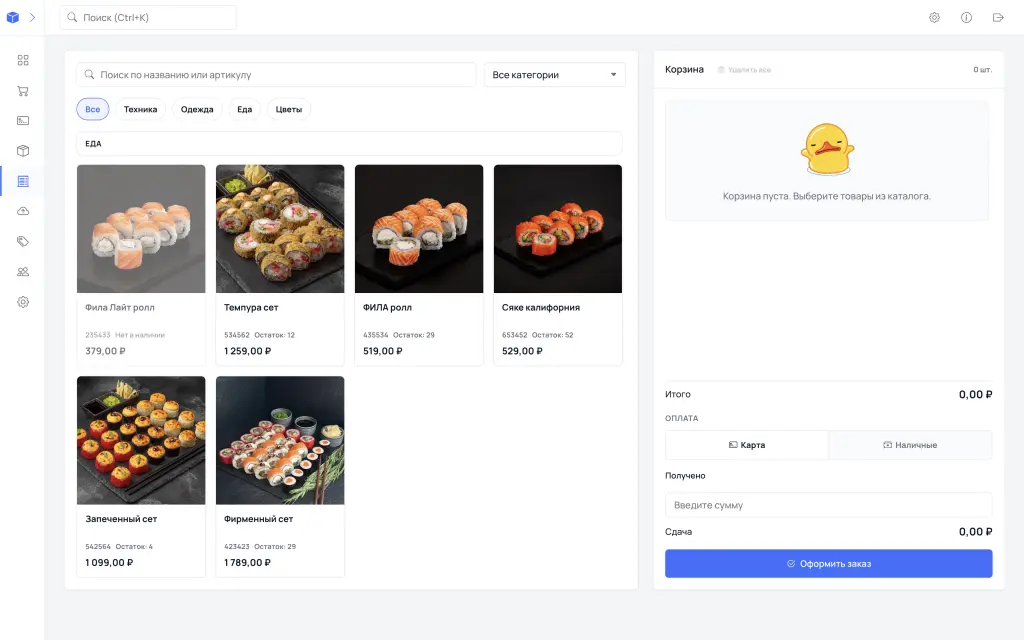Toggle the Все category filter chip
Image resolution: width=1024 pixels, height=640 pixels.
coord(93,109)
